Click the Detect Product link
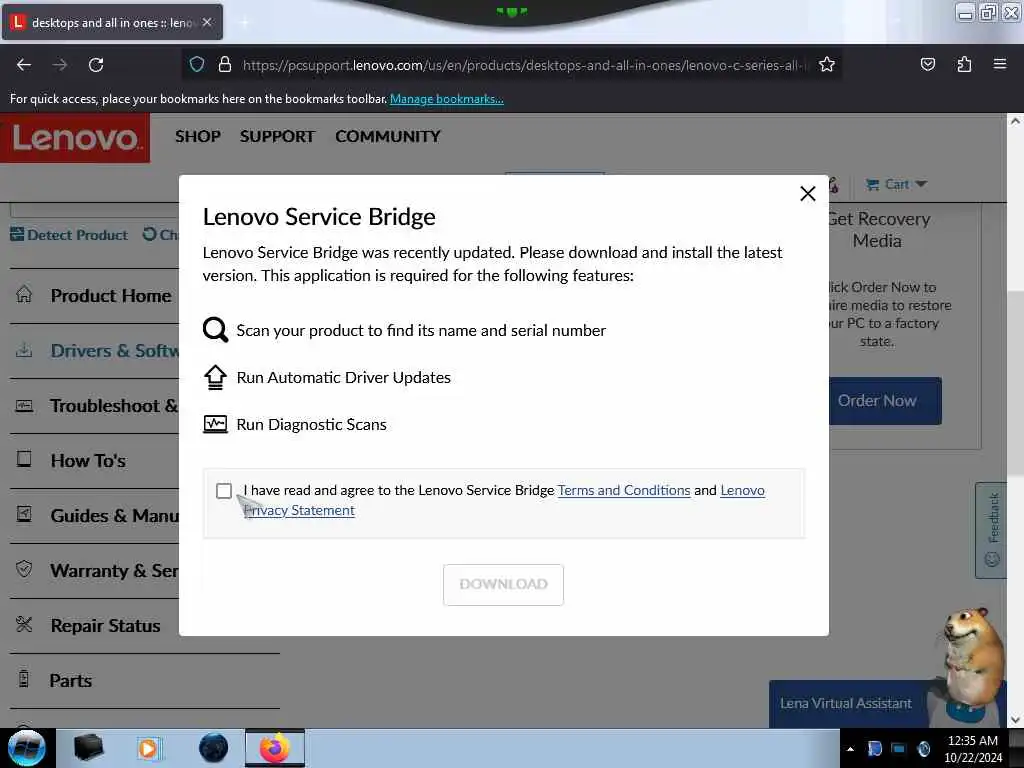This screenshot has width=1024, height=768. 69,234
